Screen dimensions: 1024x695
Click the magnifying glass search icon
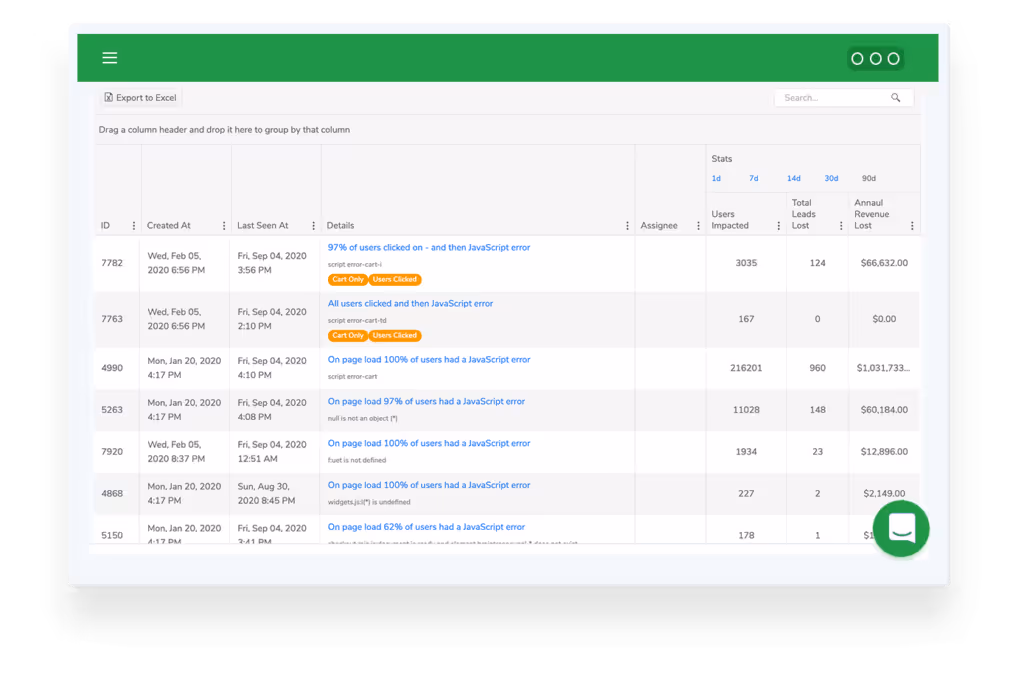[897, 97]
